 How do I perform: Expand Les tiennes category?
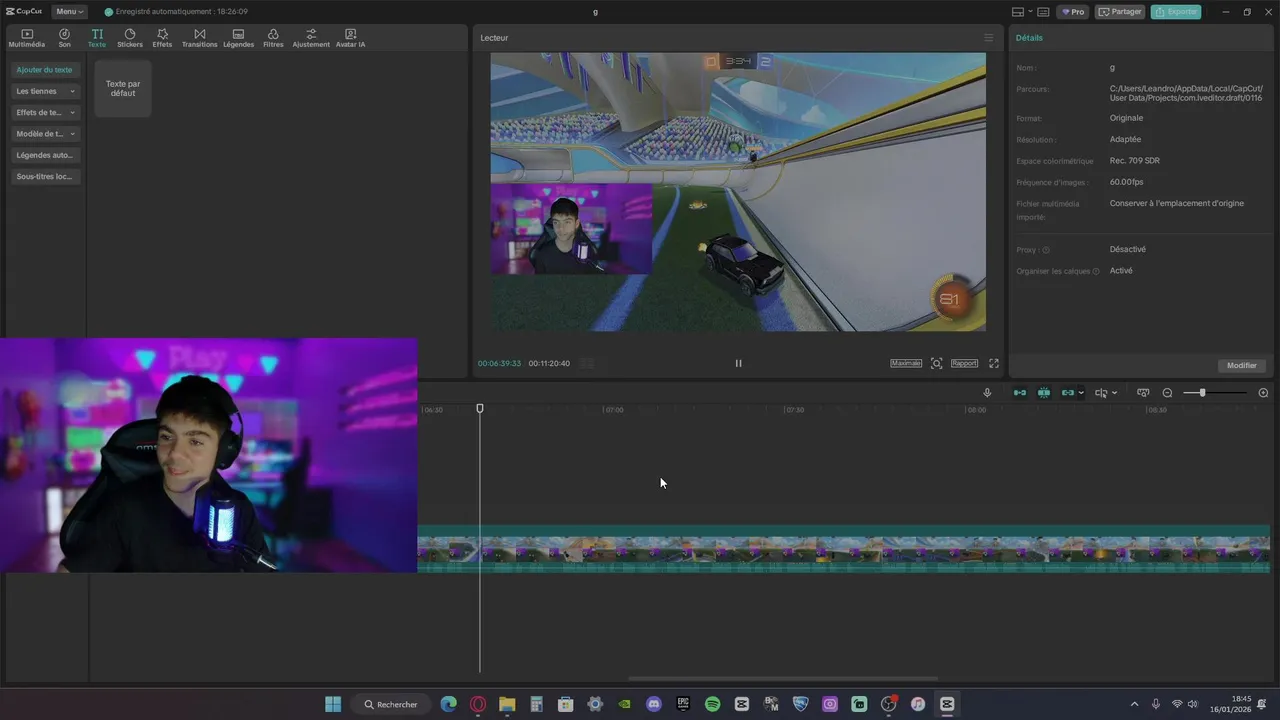pyautogui.click(x=44, y=91)
